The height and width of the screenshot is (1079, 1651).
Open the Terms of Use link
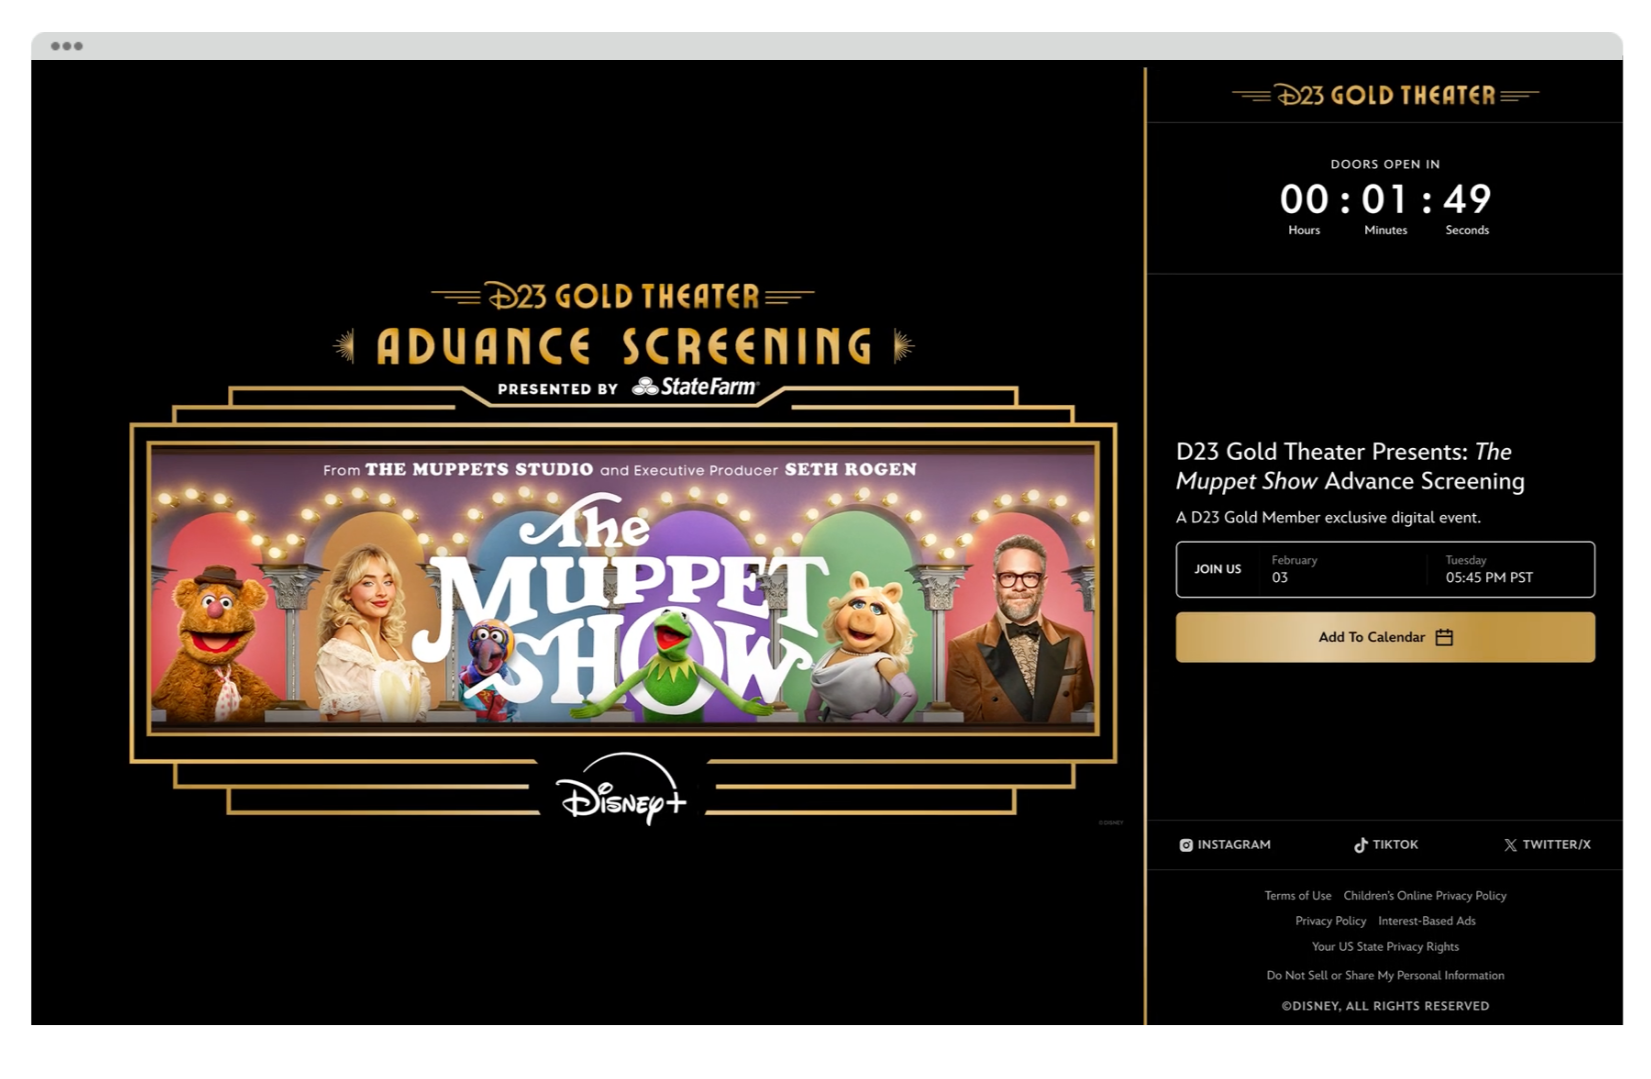click(x=1298, y=896)
